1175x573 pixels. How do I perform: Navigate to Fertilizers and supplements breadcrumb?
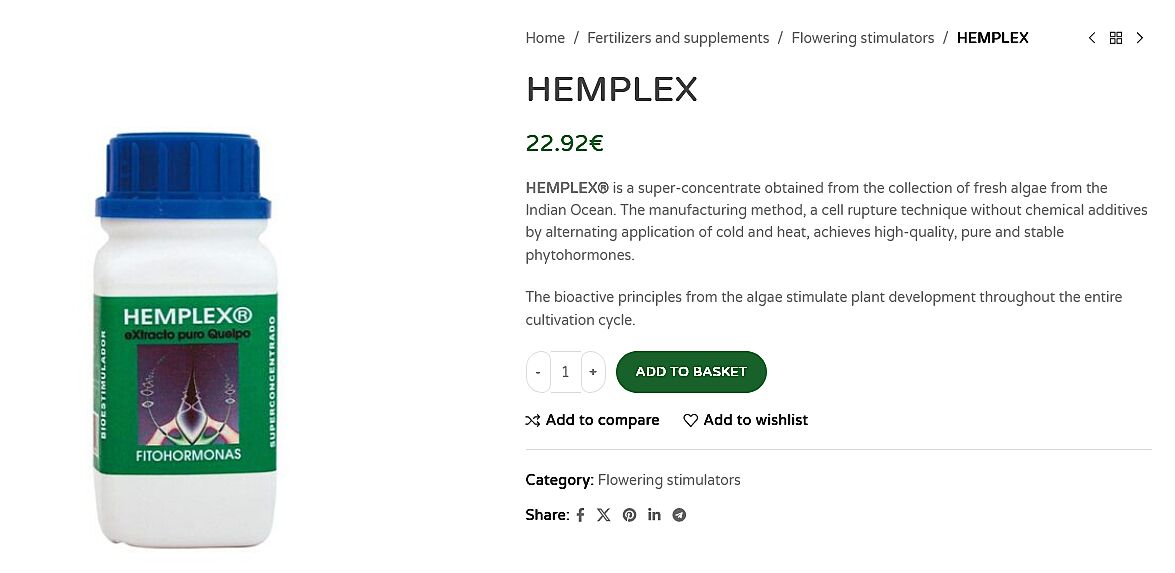[678, 38]
